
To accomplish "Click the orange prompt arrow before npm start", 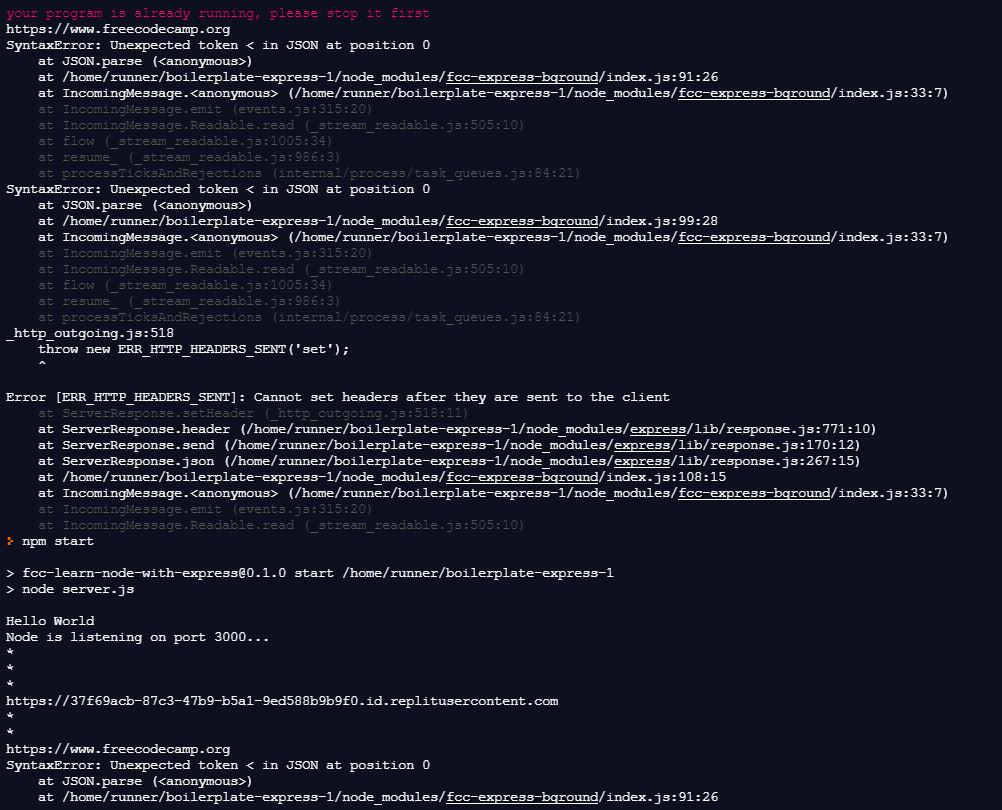I will coord(10,541).
